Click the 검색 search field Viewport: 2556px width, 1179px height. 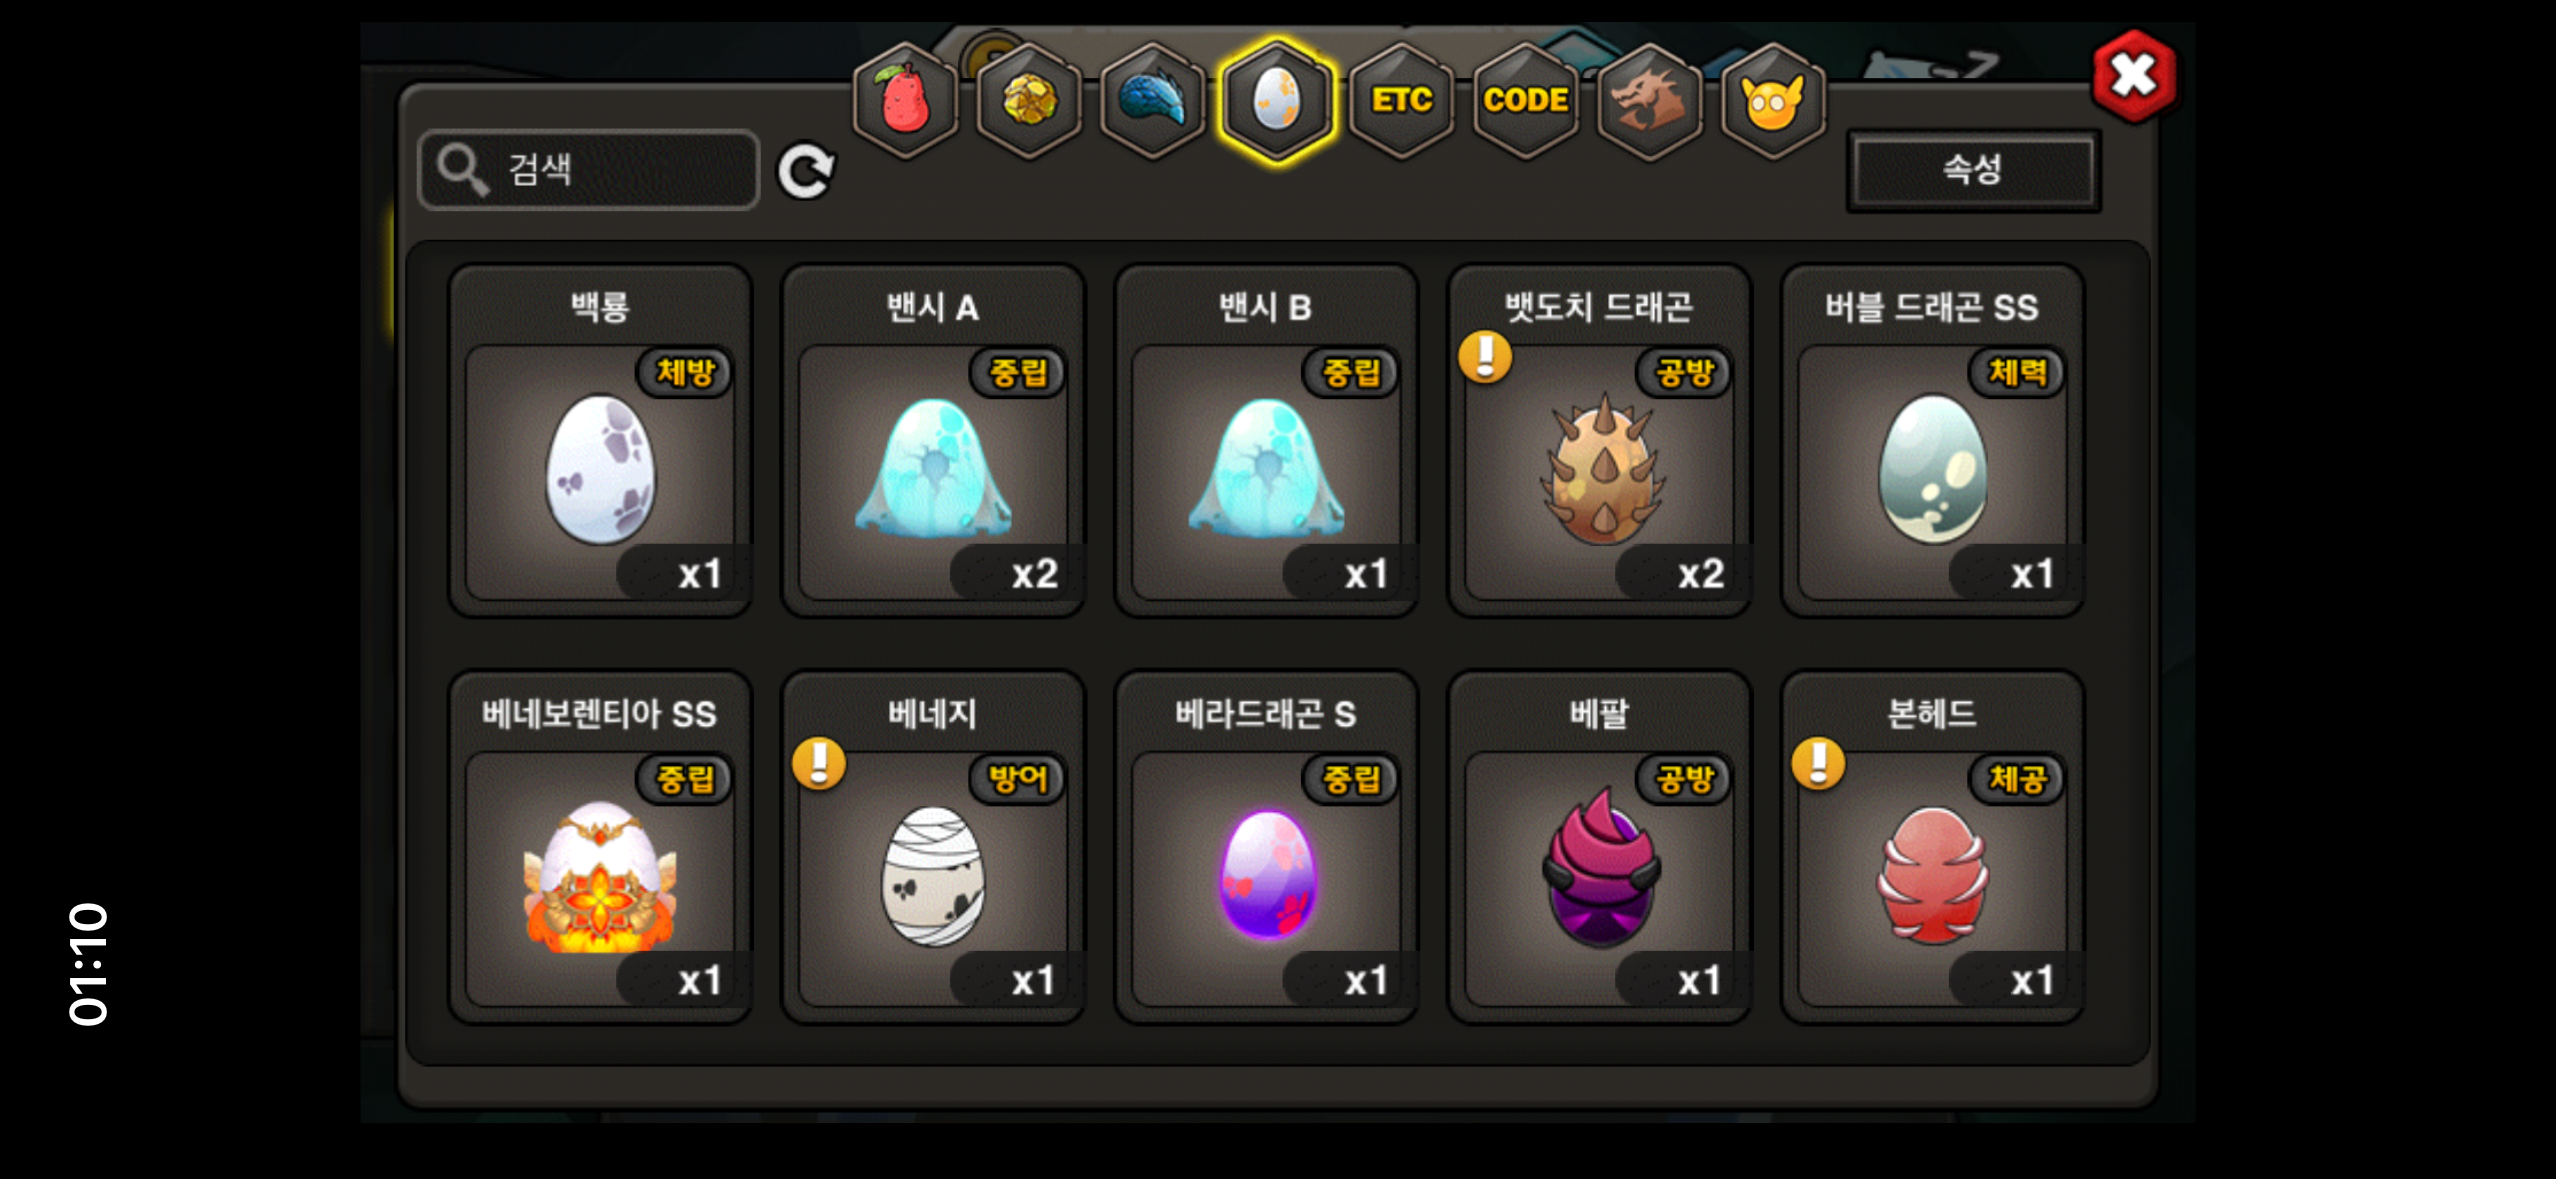point(588,169)
